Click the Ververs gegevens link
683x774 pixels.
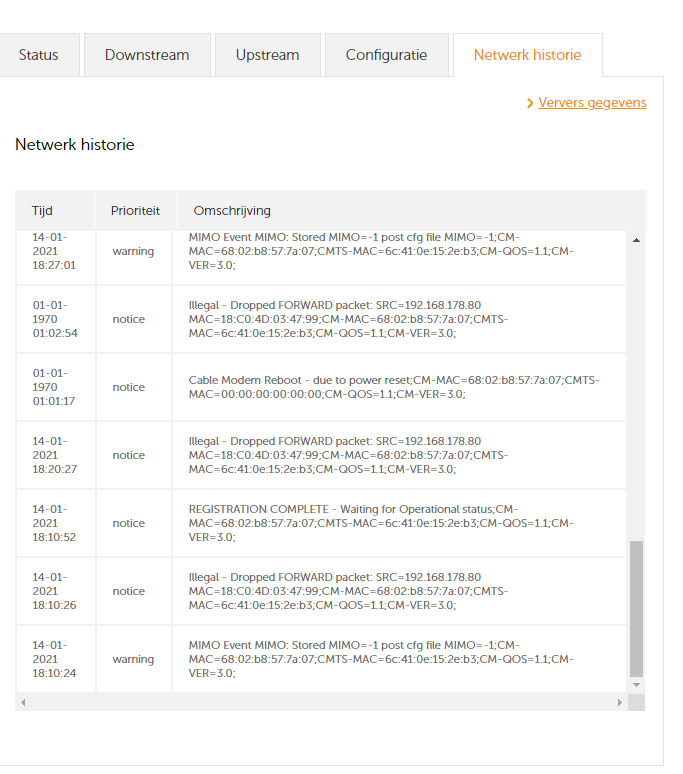point(592,103)
